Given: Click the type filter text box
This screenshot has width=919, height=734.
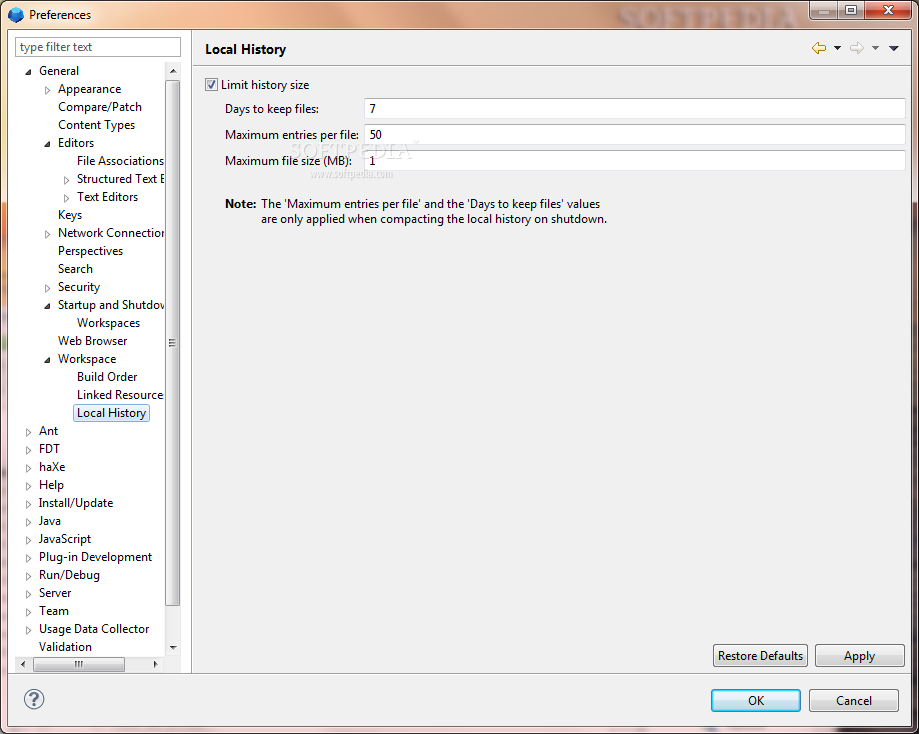Looking at the screenshot, I should 98,47.
